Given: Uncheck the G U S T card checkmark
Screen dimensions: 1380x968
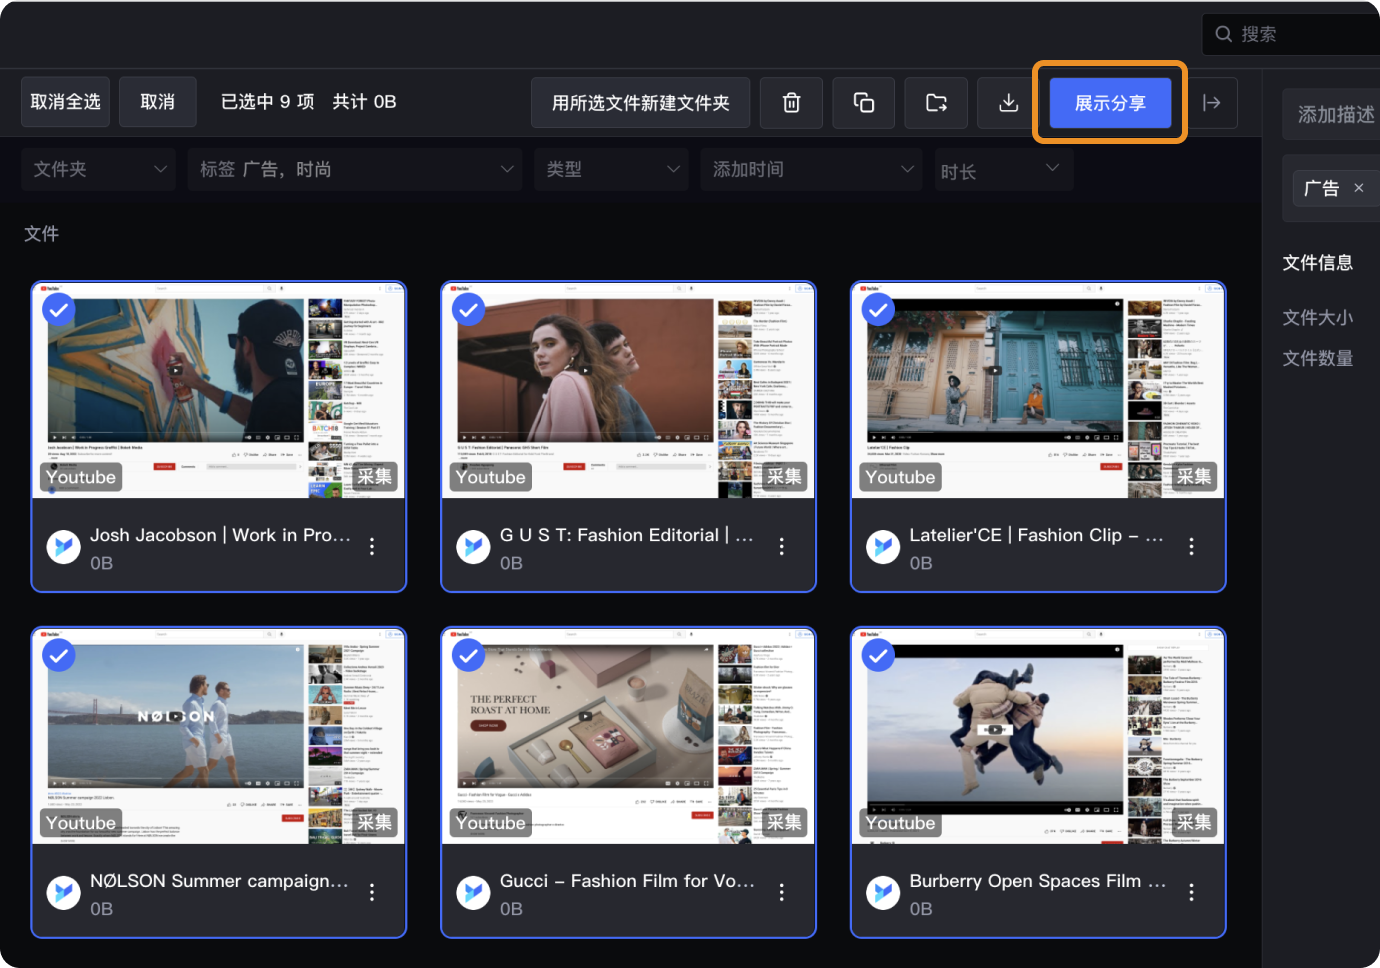Looking at the screenshot, I should point(468,310).
